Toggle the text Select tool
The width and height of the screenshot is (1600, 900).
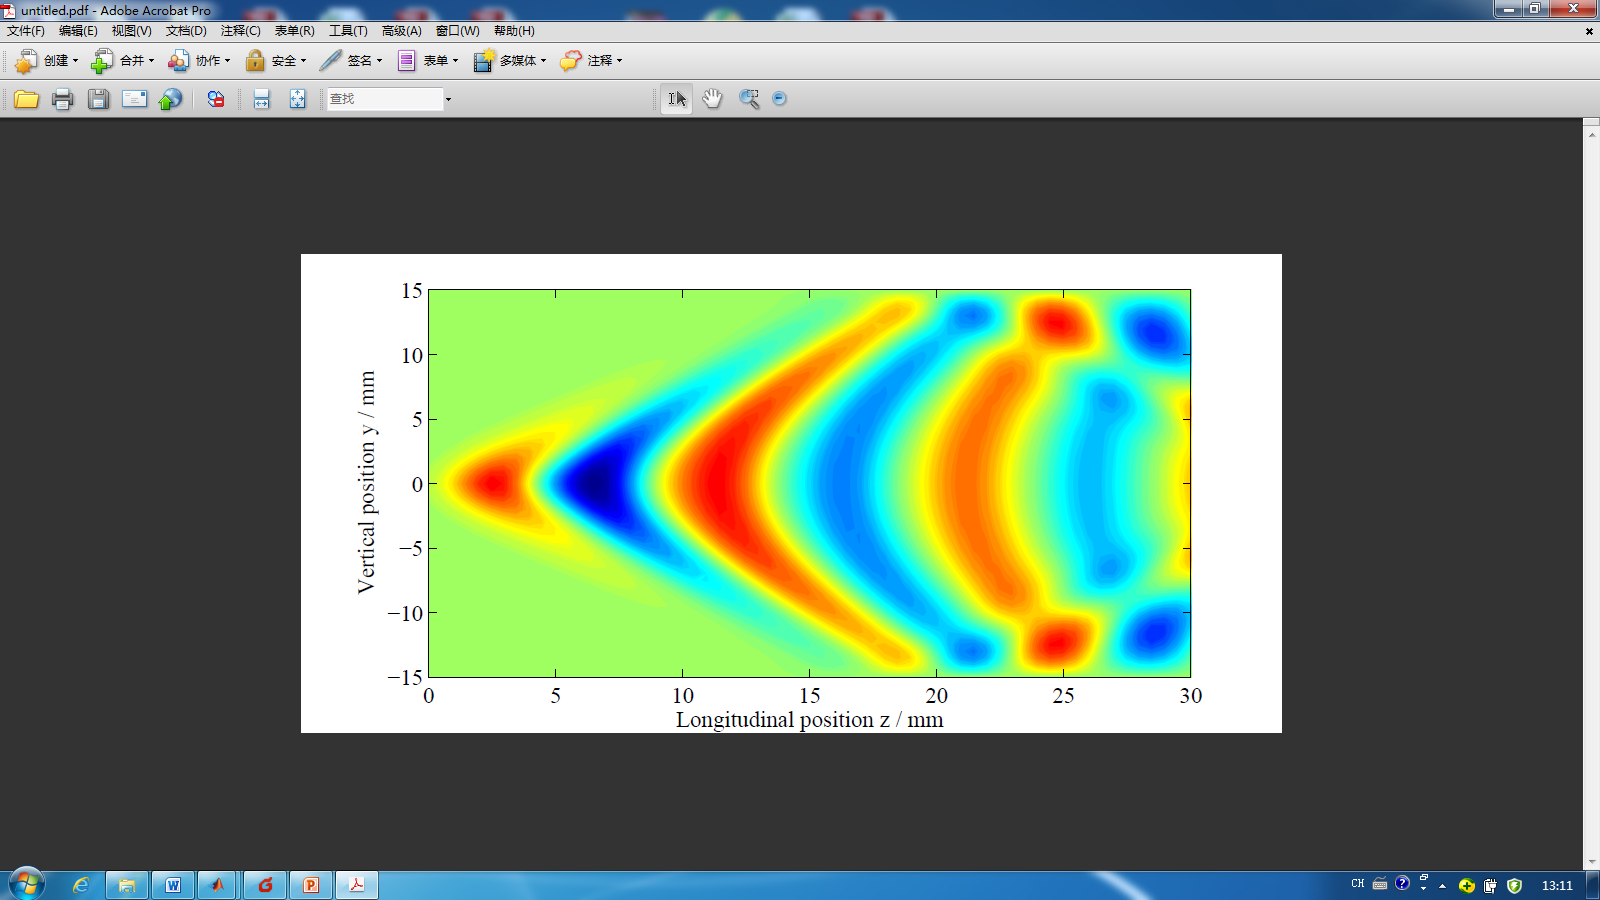[x=676, y=99]
